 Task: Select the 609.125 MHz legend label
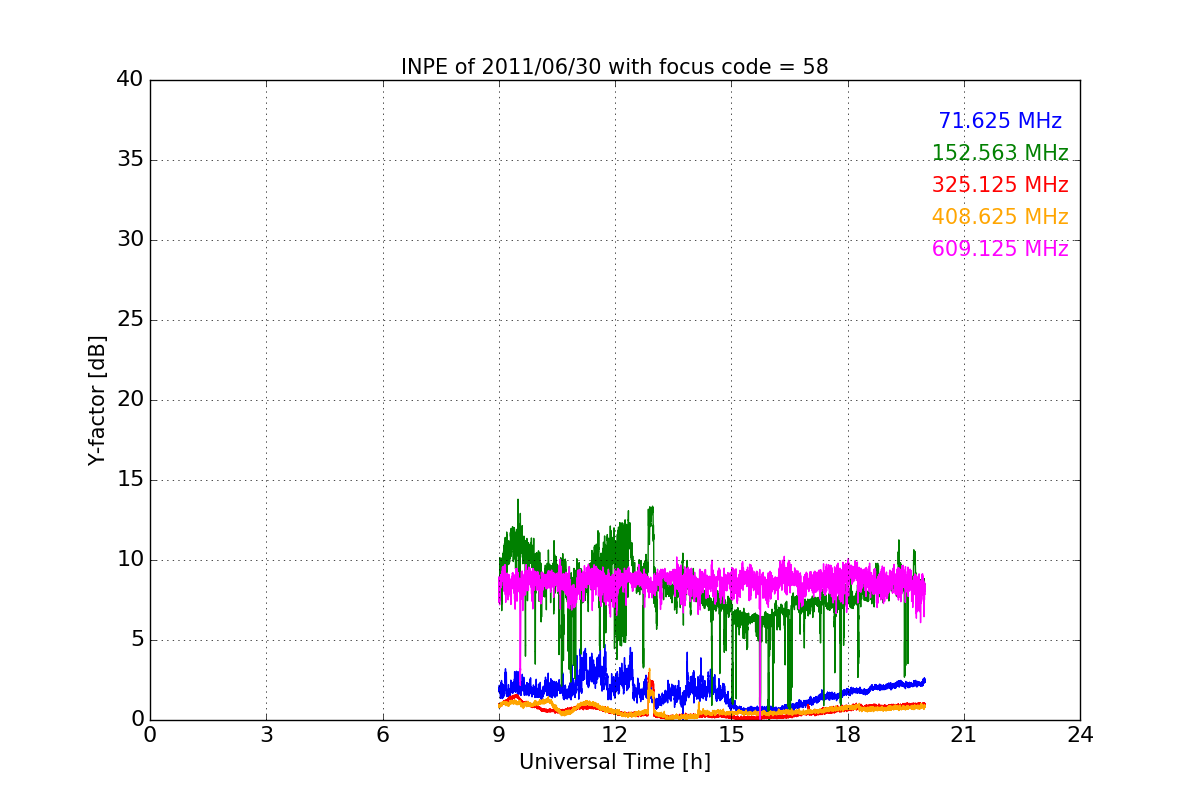[1000, 249]
